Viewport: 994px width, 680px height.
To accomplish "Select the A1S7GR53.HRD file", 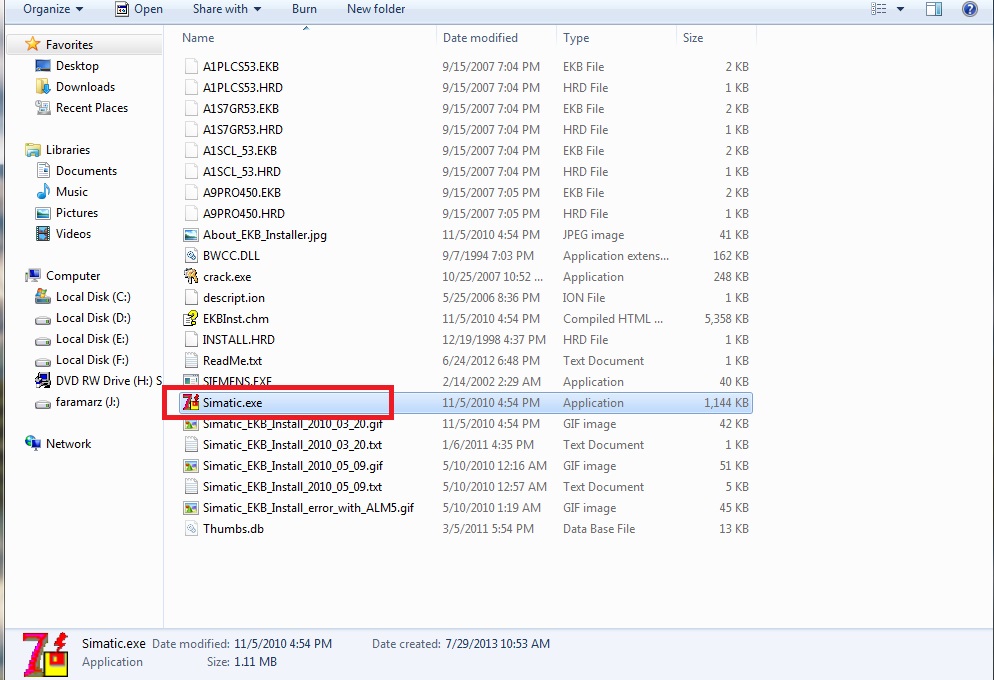I will tap(242, 129).
